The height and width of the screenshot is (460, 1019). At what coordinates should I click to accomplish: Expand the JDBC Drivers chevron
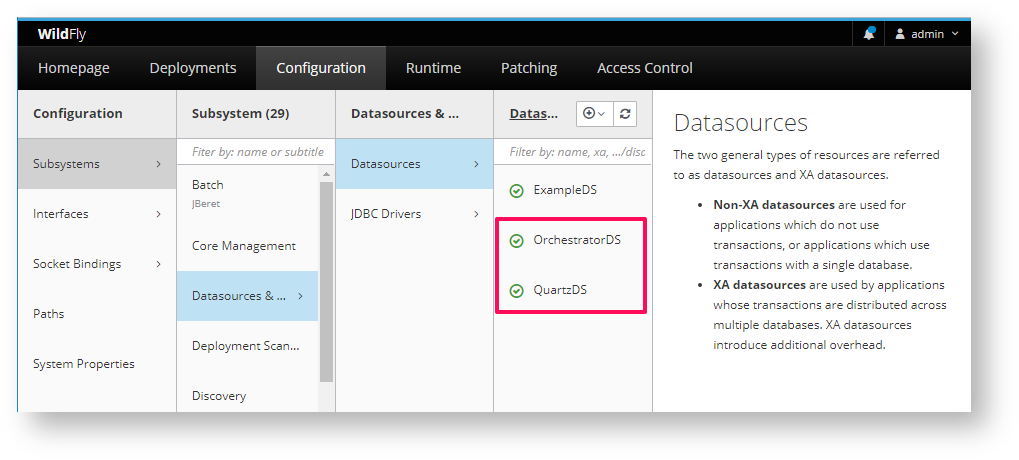click(x=476, y=214)
